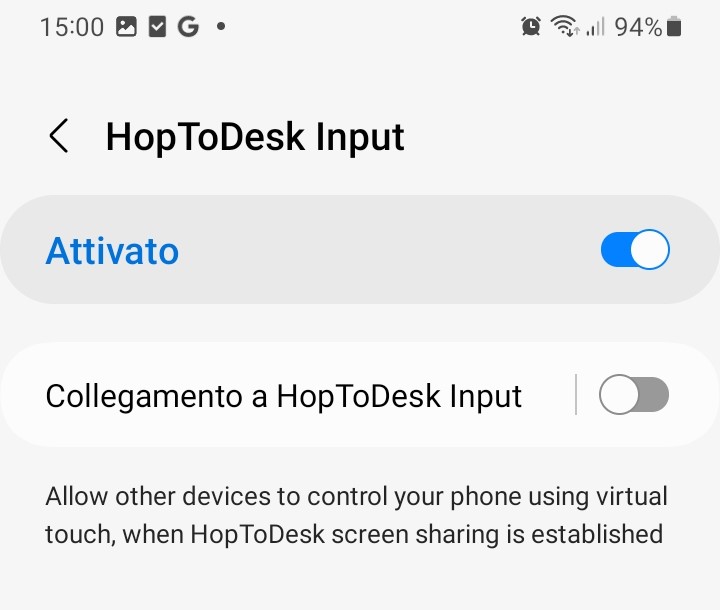
Task: Tap the checkmark task notification icon
Action: click(x=157, y=27)
